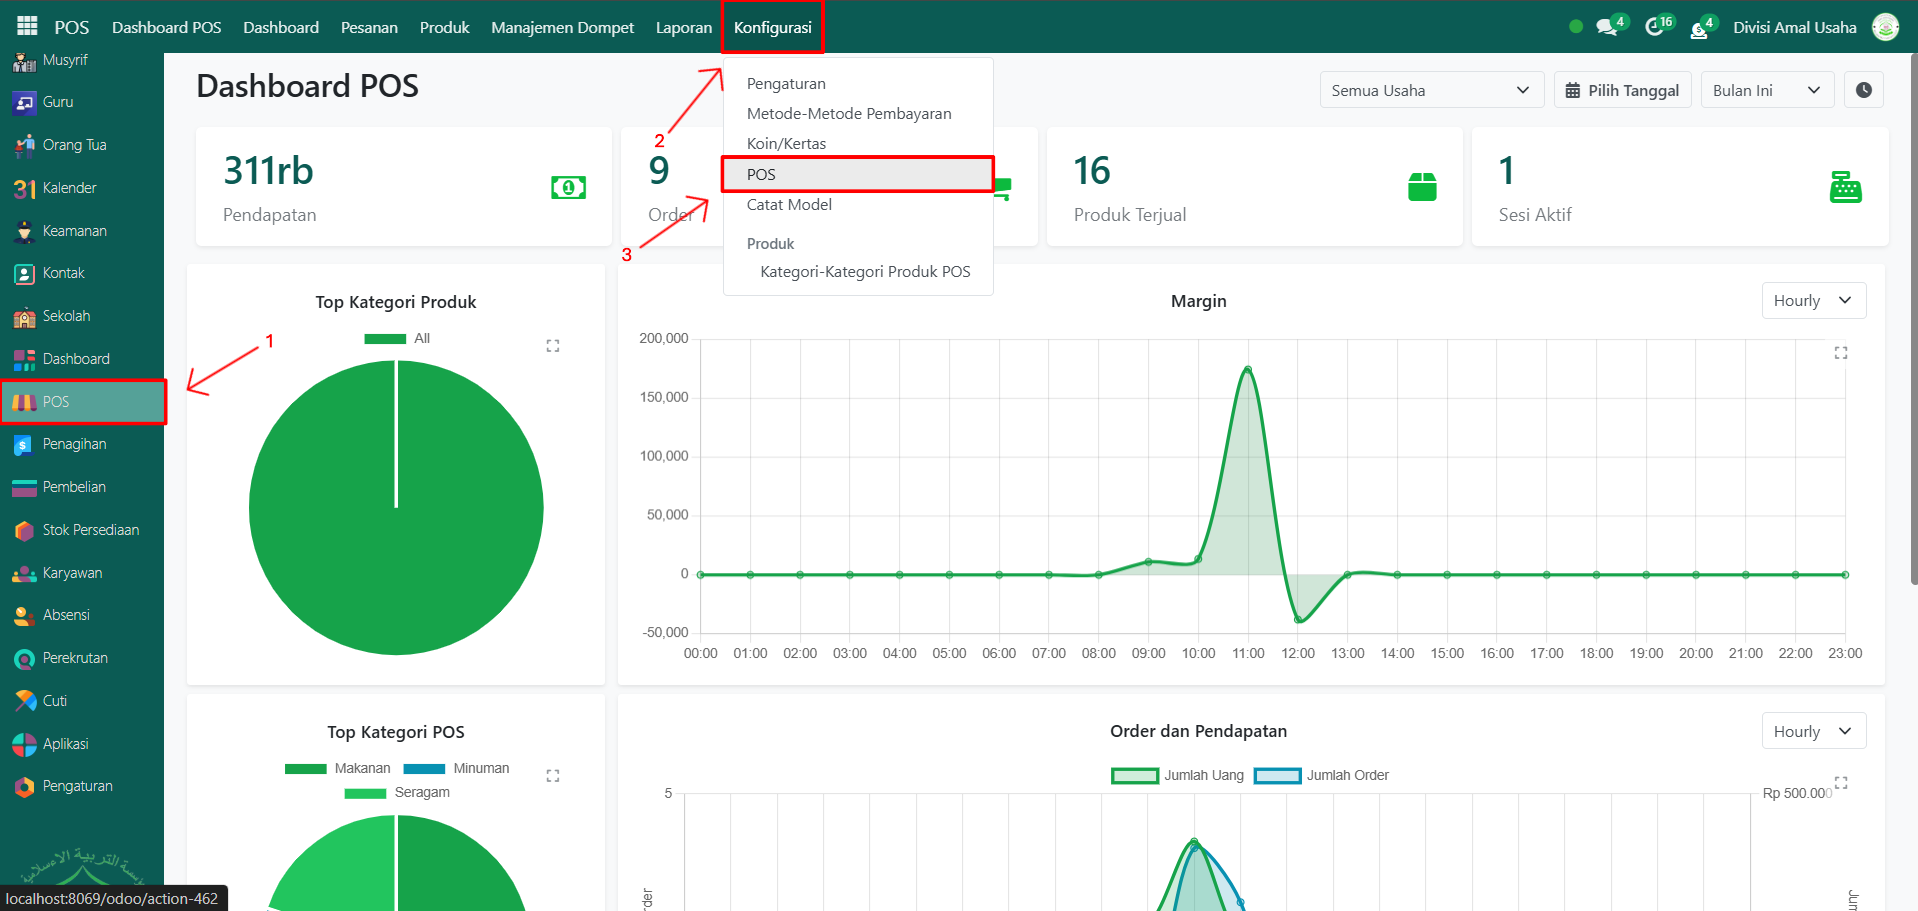Open the Kalender app in sidebar

pos(69,188)
